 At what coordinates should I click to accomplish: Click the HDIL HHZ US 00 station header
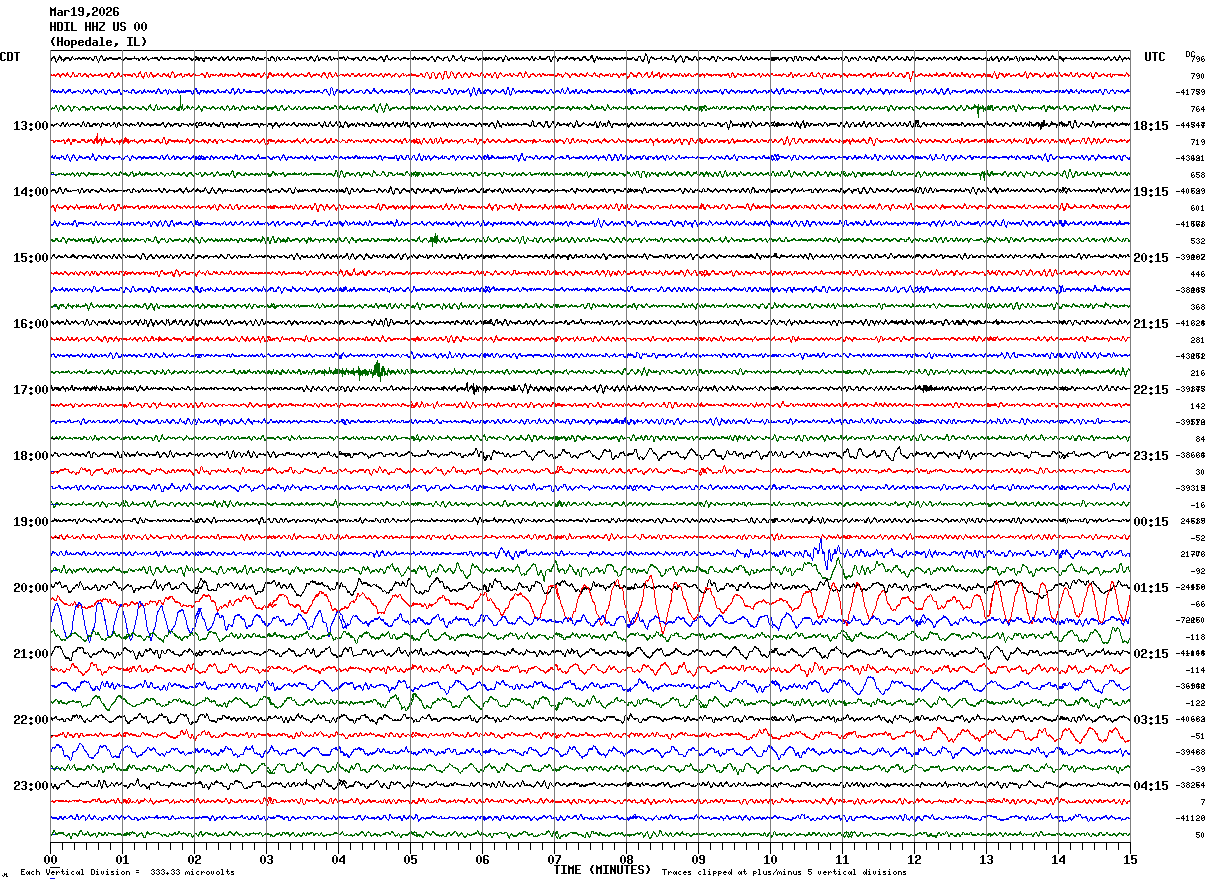point(98,27)
